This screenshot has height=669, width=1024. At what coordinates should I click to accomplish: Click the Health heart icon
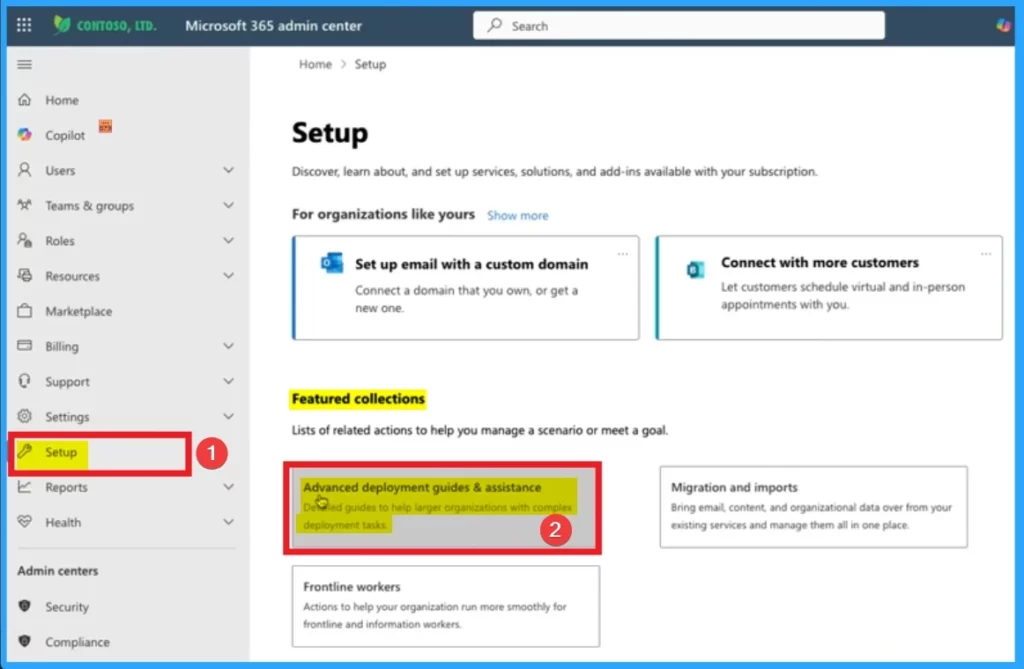tap(24, 522)
